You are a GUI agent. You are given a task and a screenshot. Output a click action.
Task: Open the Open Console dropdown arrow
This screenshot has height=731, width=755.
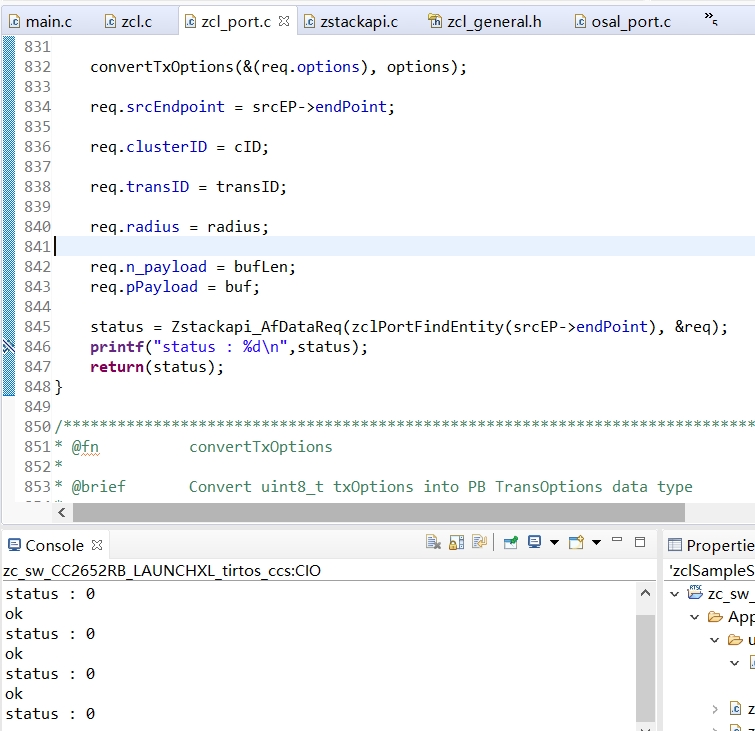pos(596,542)
